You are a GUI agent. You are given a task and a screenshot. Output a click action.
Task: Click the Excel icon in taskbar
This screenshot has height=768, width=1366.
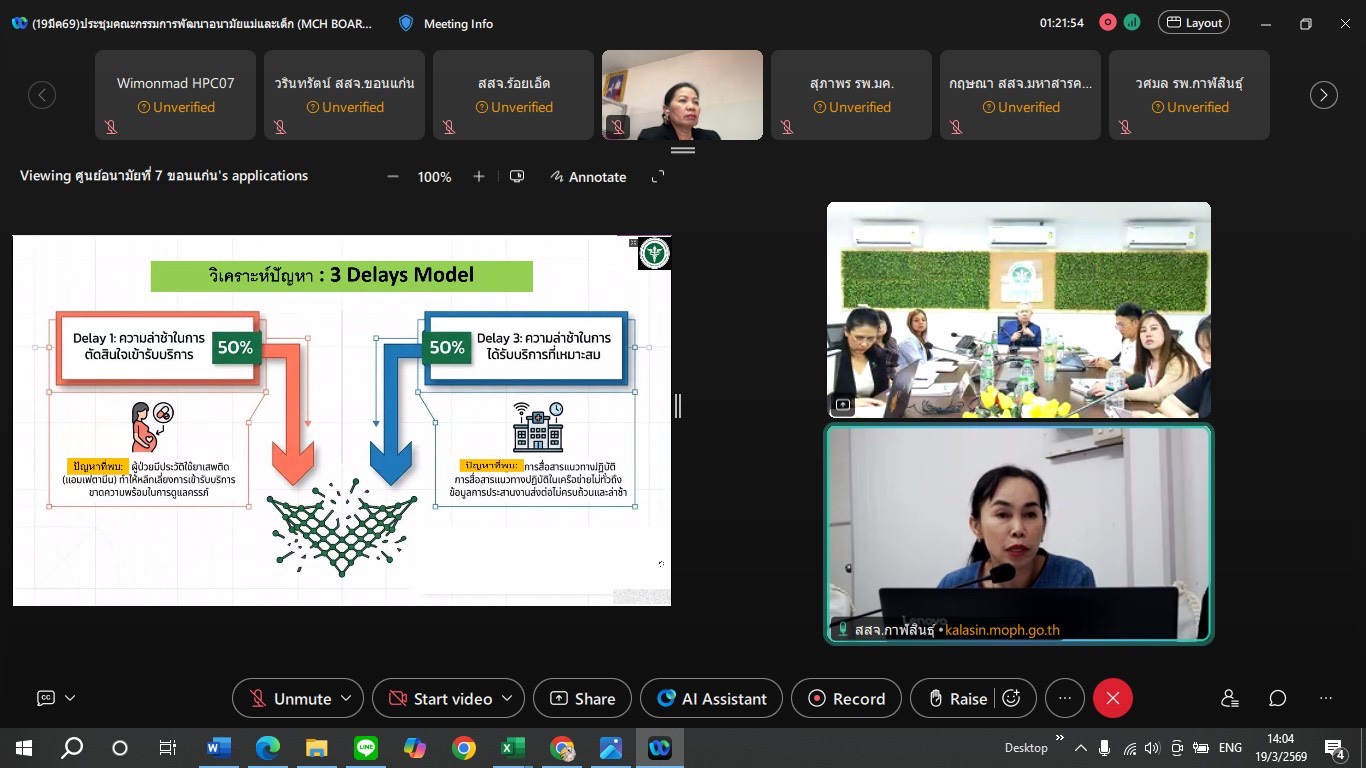[512, 748]
